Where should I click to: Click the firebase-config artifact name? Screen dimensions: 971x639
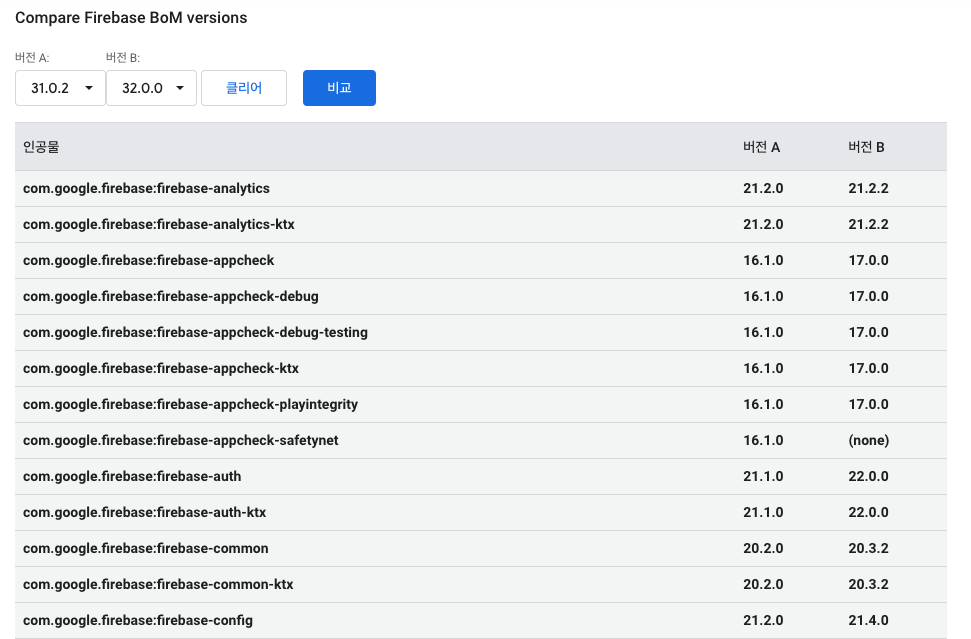pos(137,620)
